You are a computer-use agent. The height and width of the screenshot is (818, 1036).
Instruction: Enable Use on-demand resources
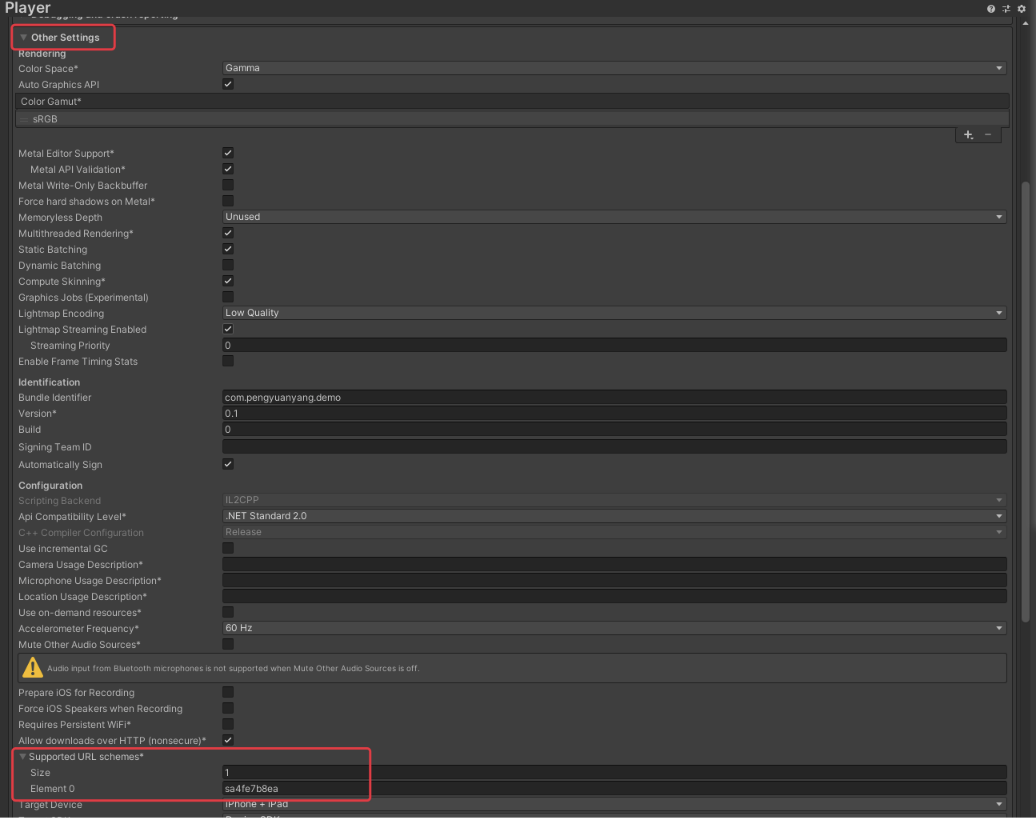click(228, 612)
